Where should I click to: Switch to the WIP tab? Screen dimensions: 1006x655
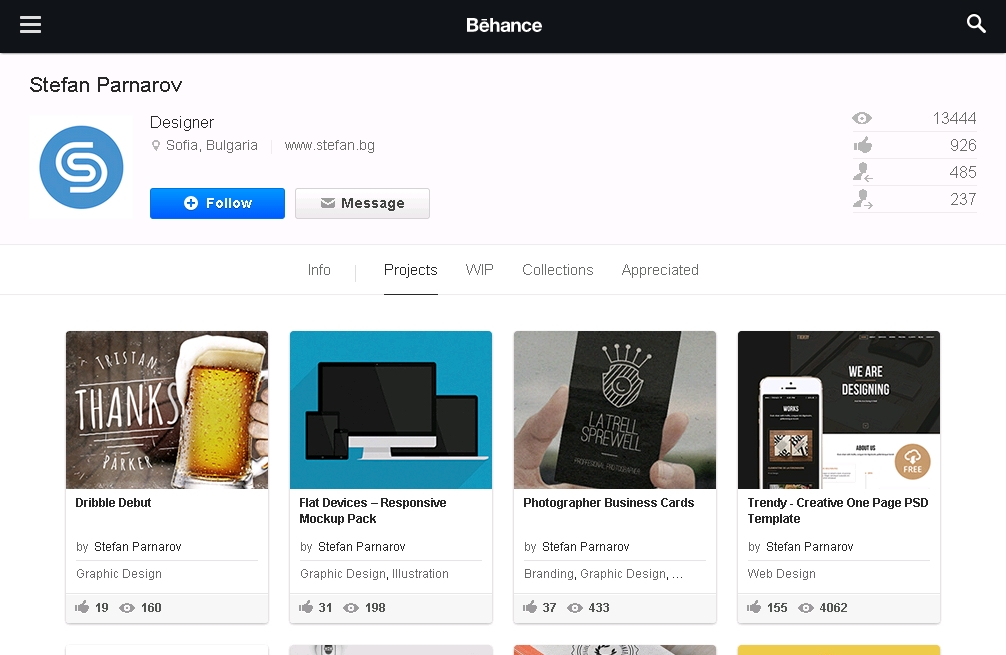tap(479, 270)
